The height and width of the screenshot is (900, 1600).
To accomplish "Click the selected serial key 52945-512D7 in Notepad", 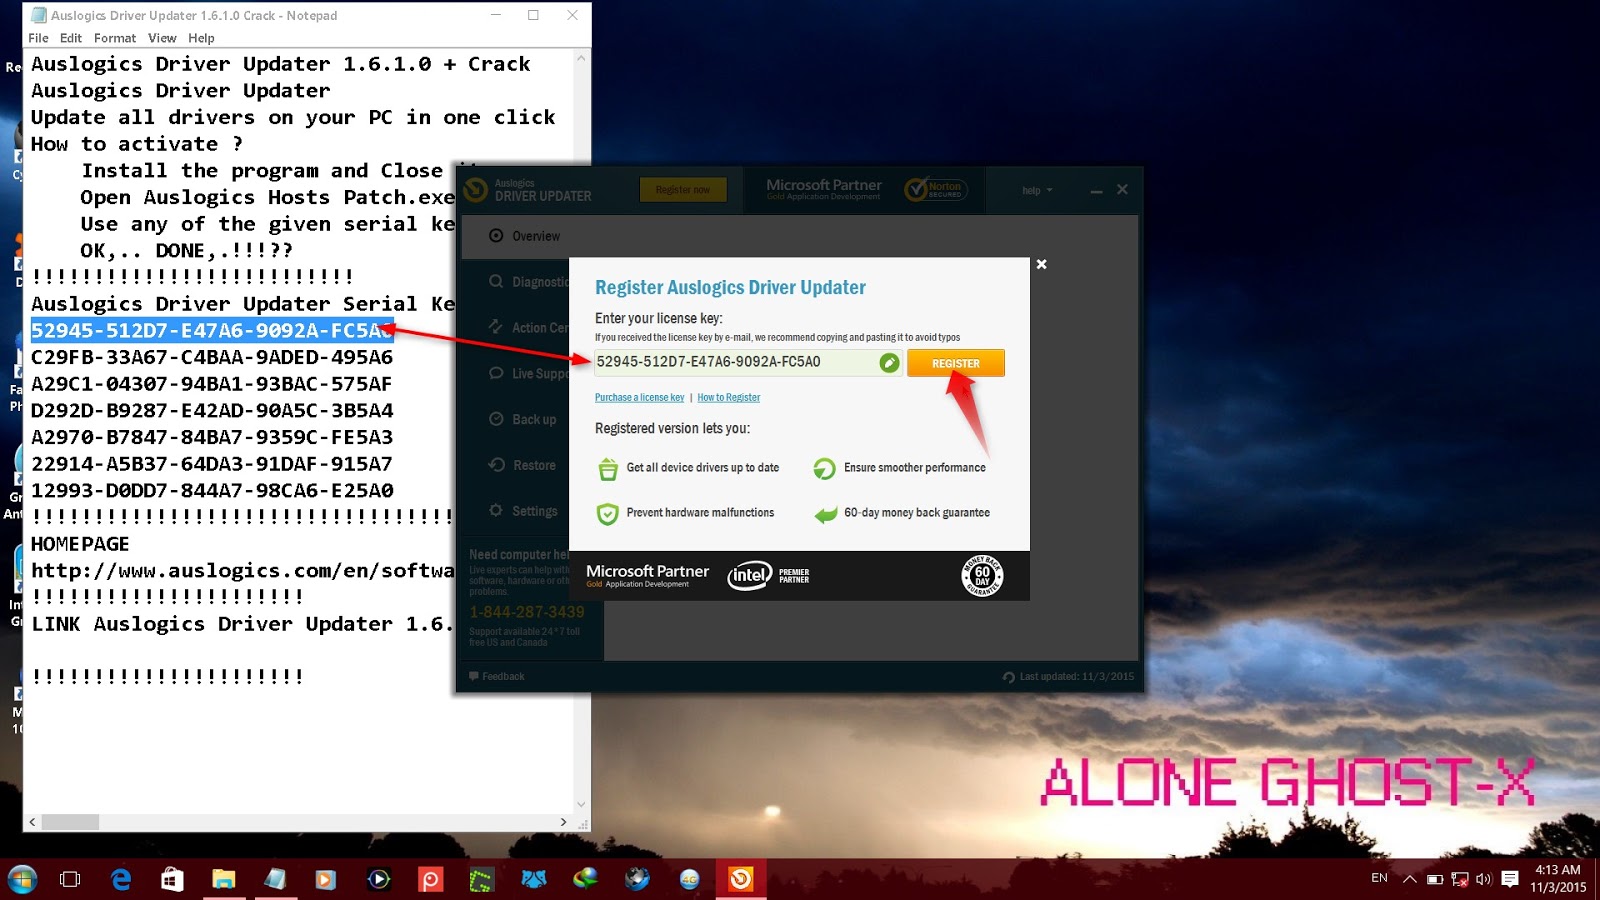I will click(x=211, y=331).
